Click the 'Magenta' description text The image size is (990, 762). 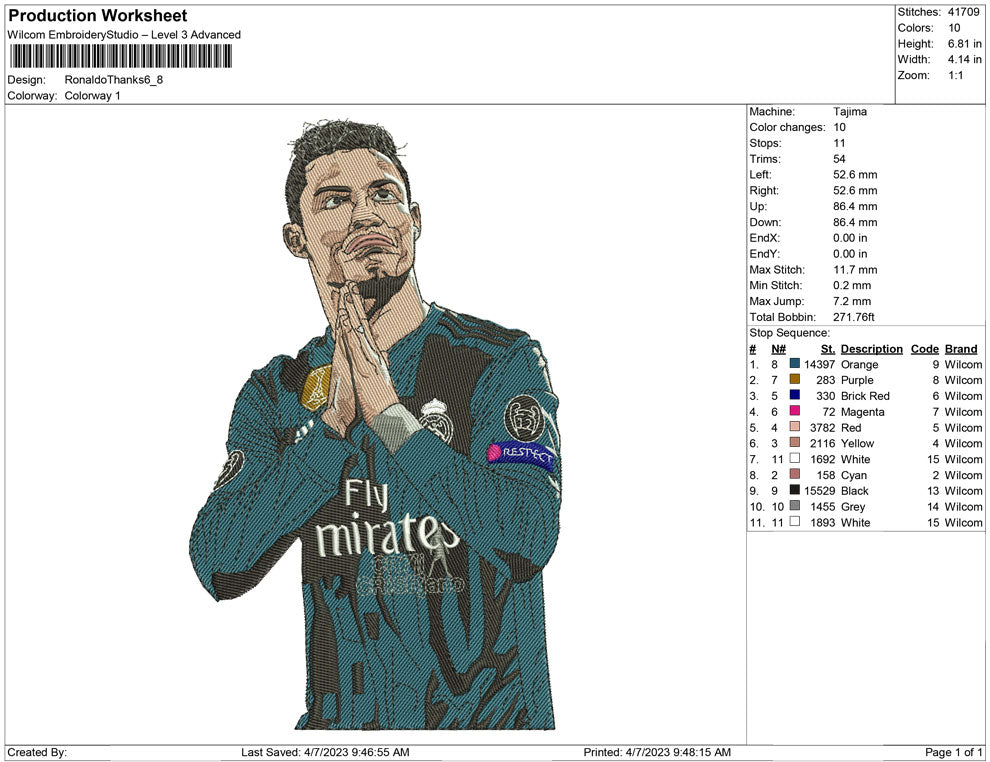(862, 412)
